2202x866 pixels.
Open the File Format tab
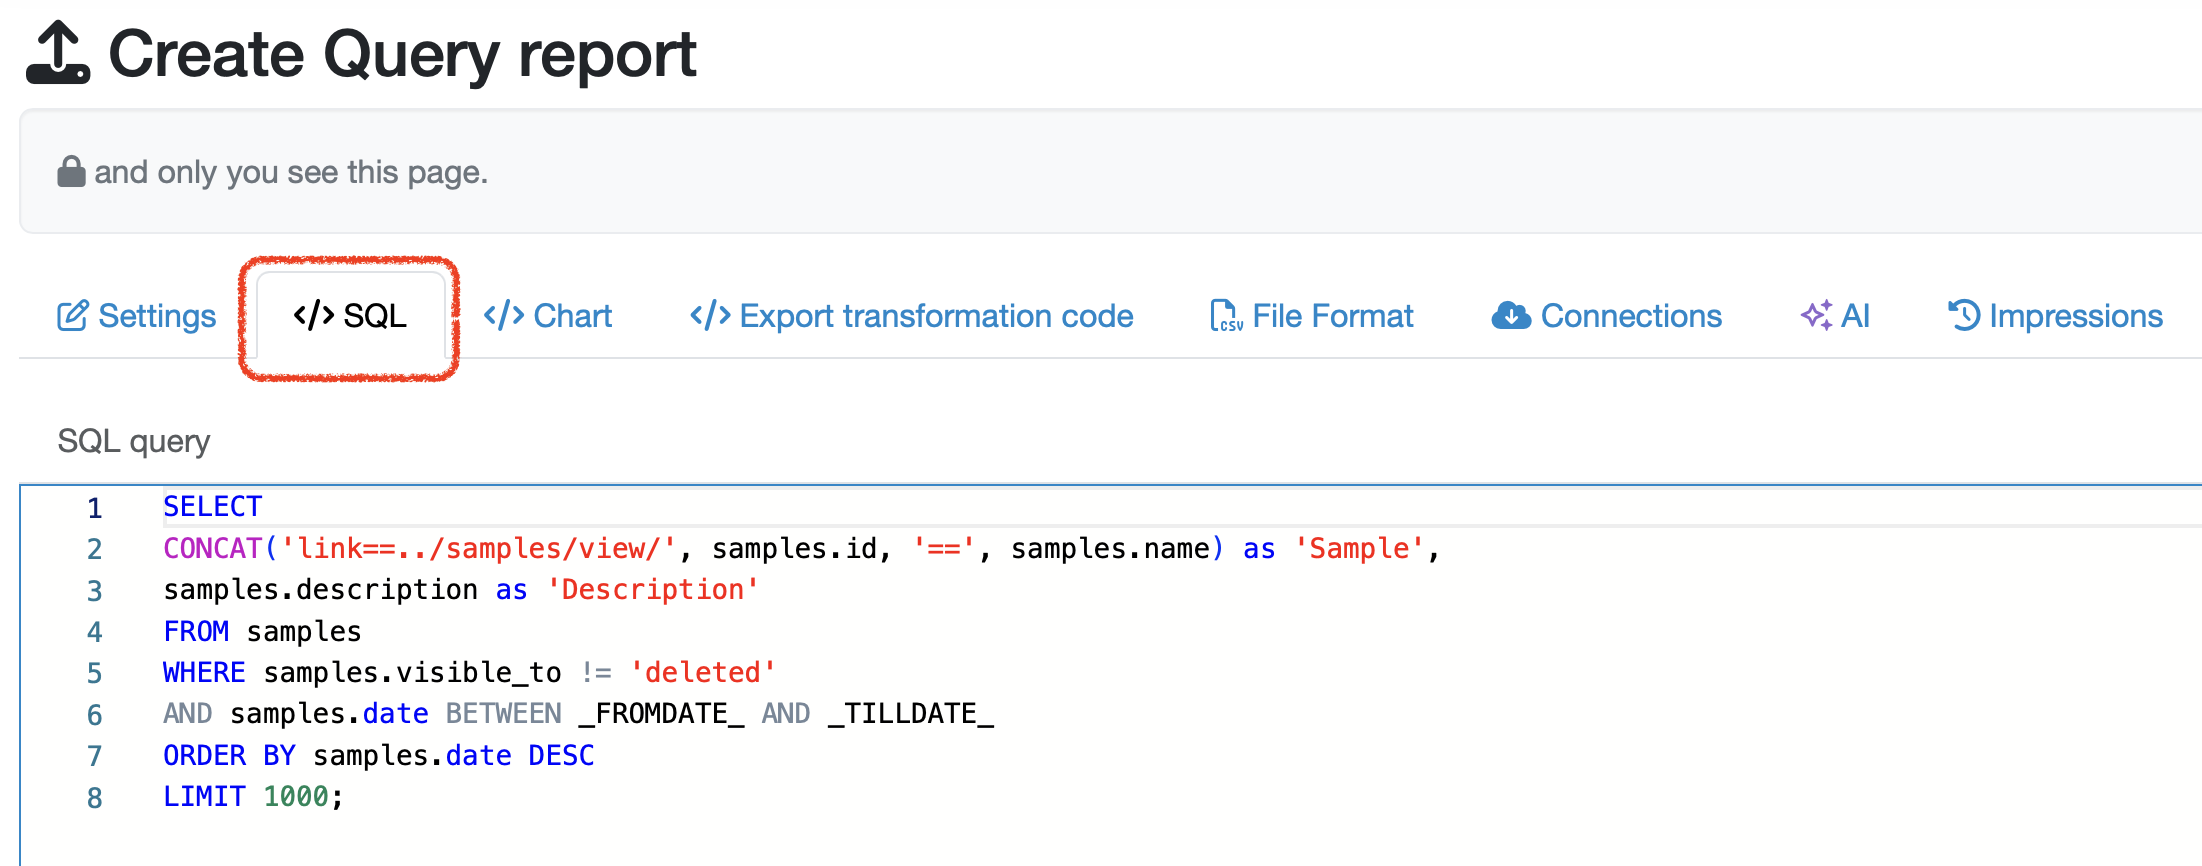point(1332,316)
